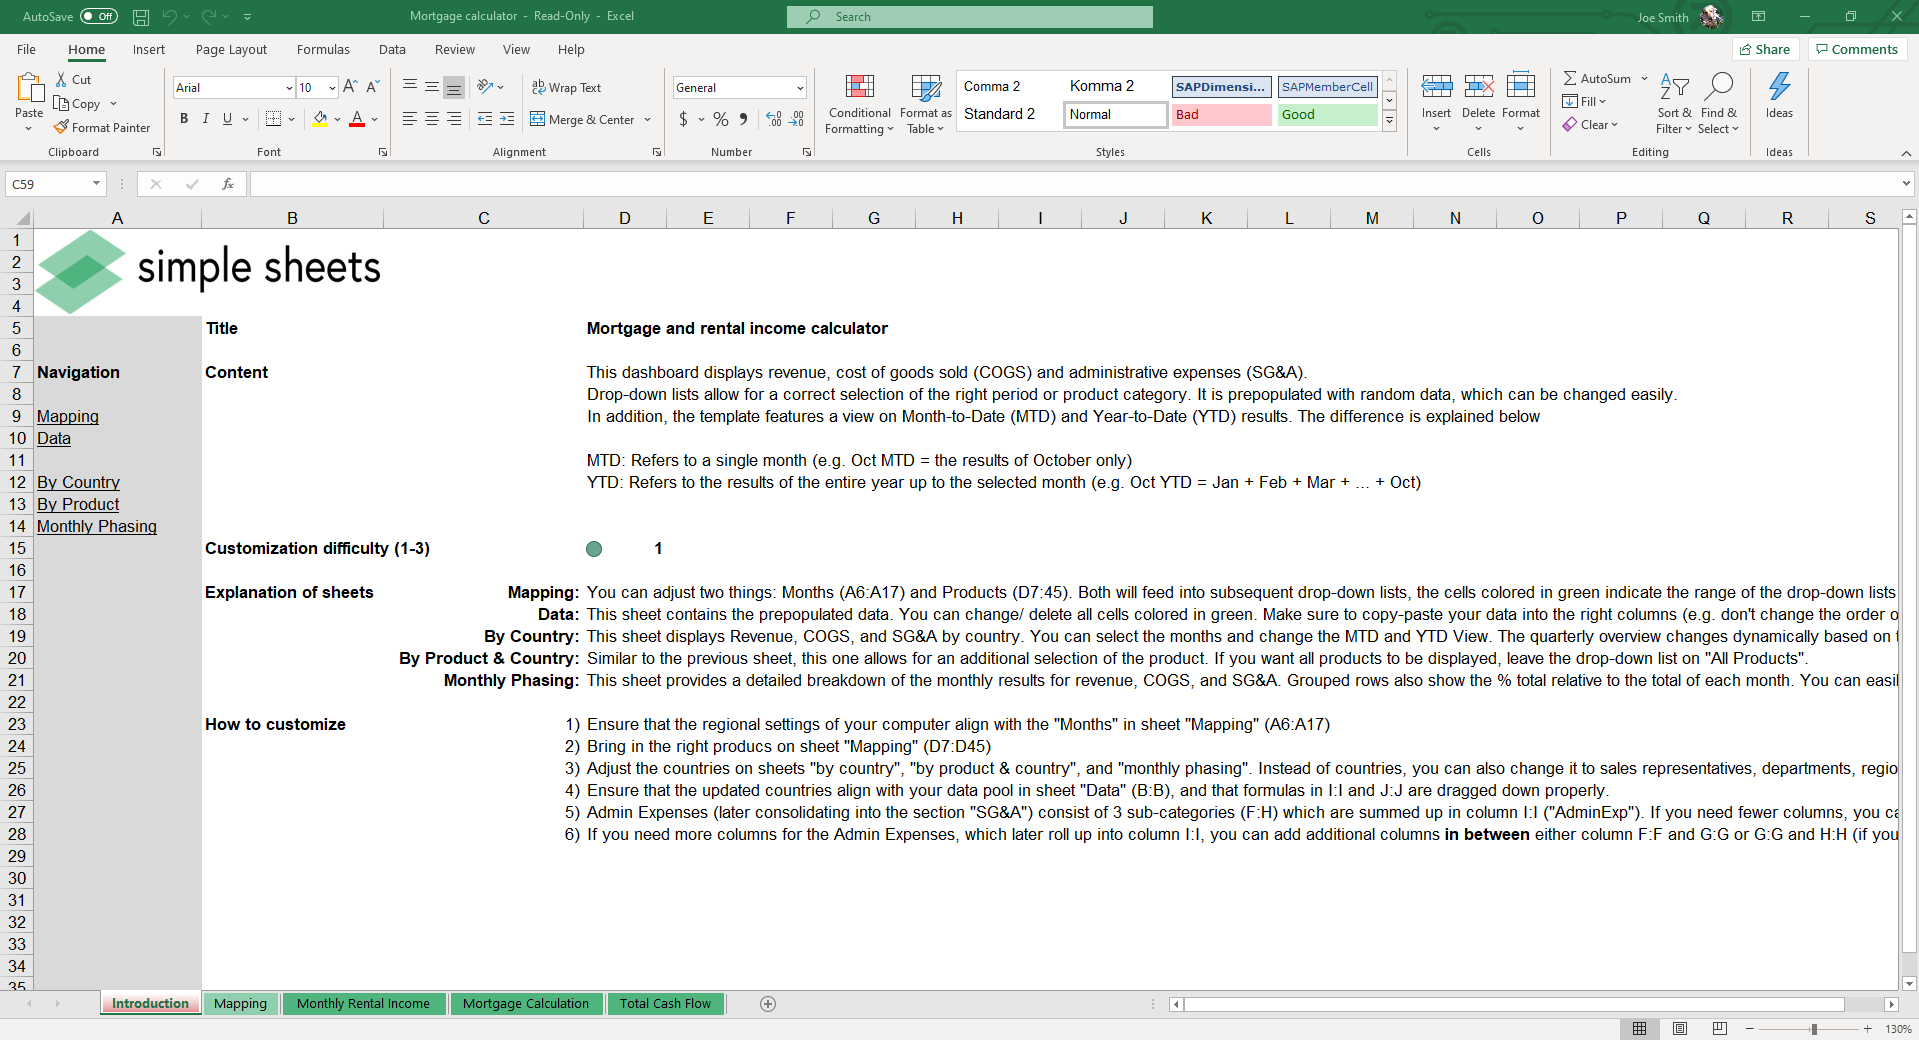
Task: Click the Paste clipboard icon
Action: tap(30, 89)
